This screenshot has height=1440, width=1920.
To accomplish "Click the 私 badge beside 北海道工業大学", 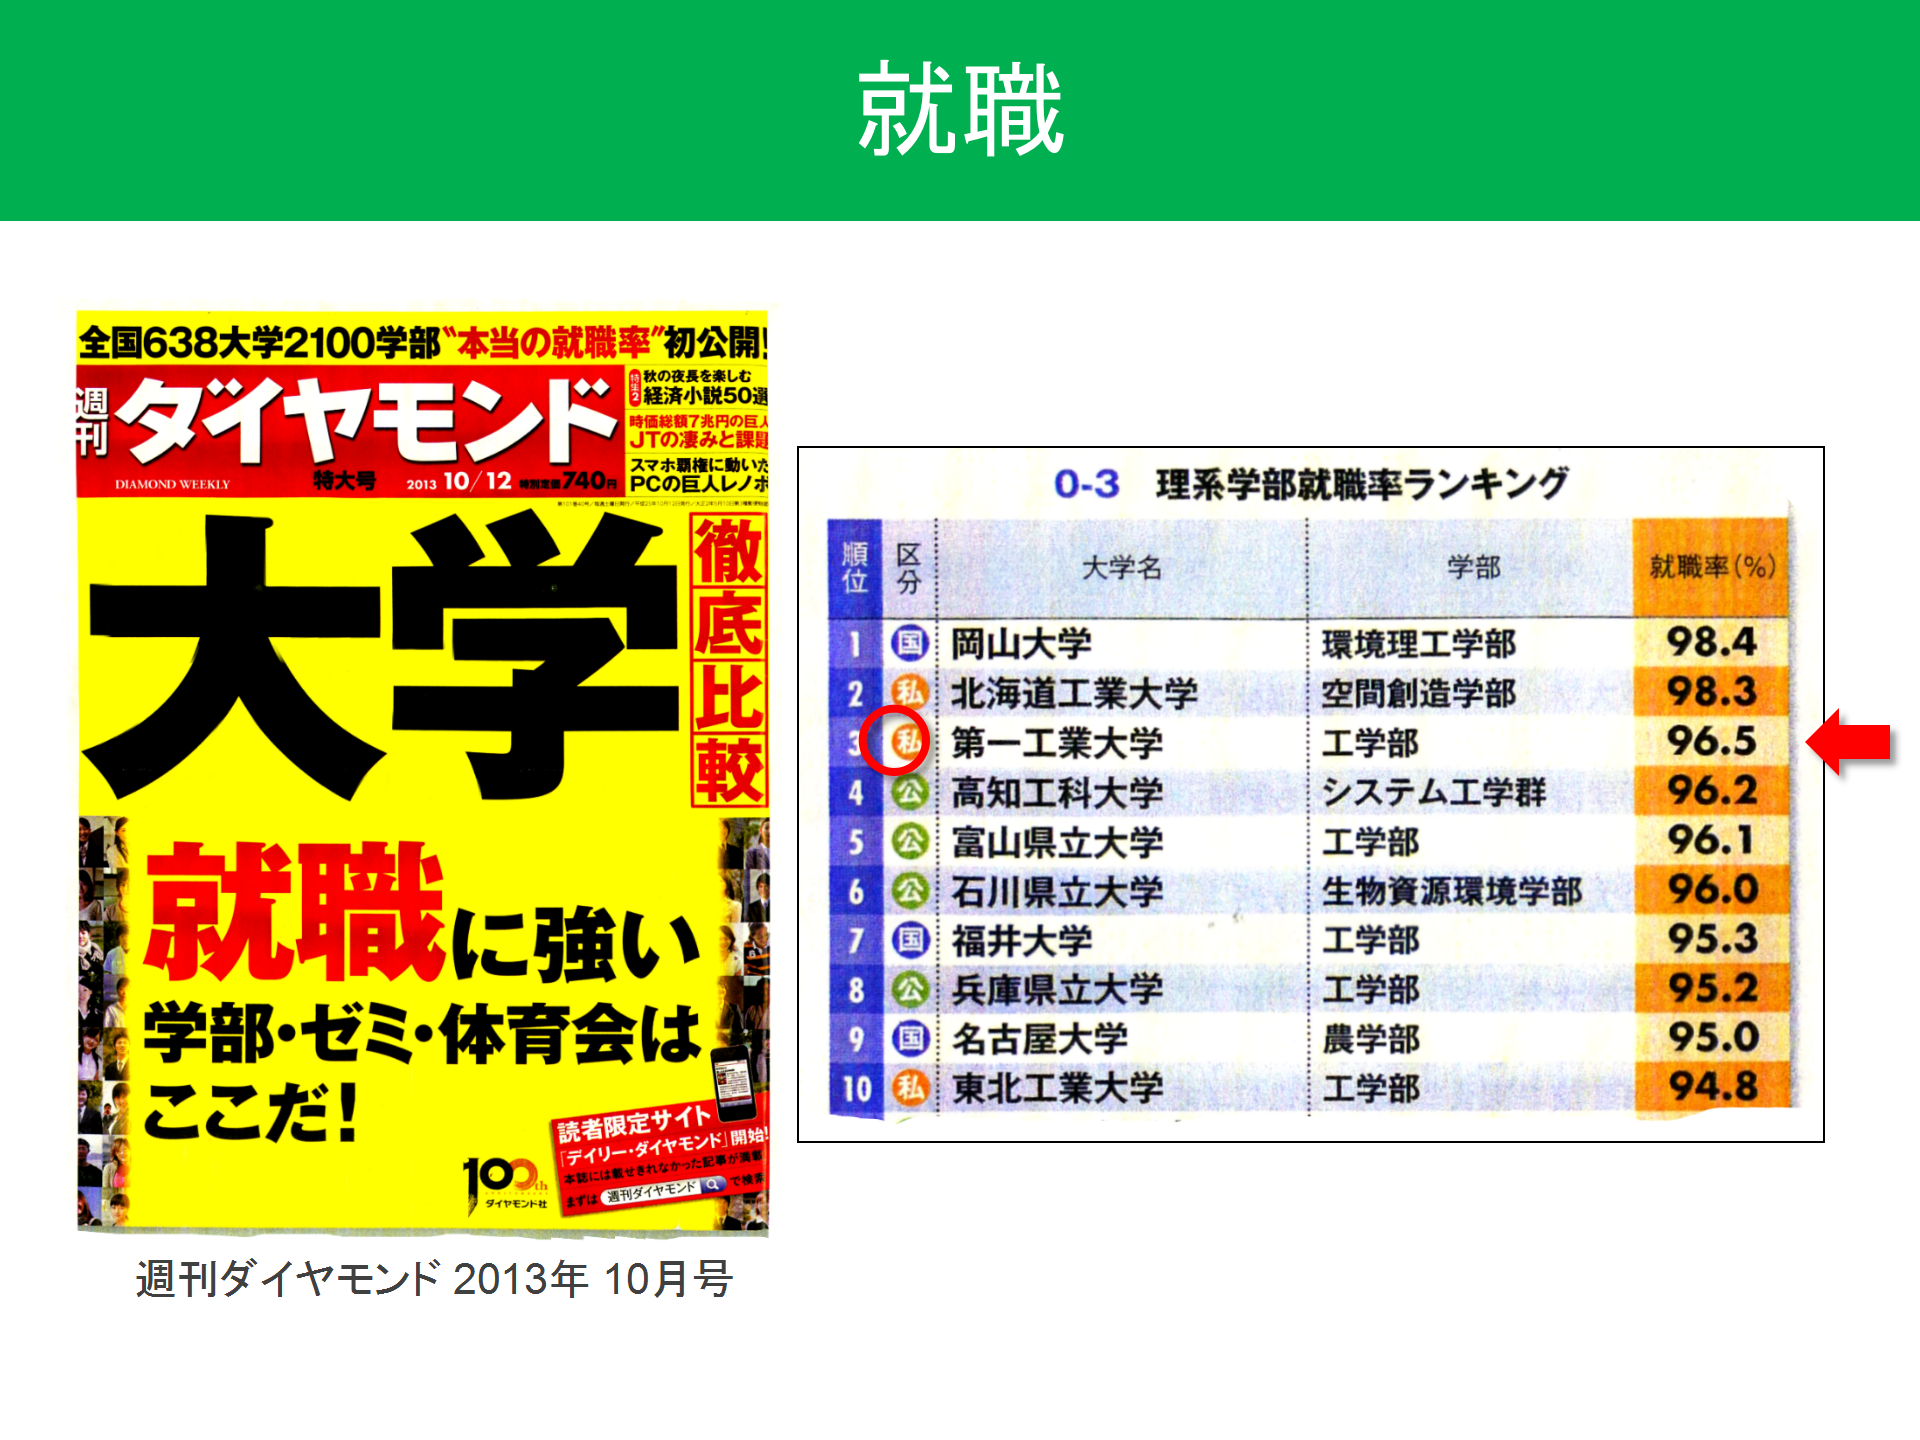I will coord(909,691).
